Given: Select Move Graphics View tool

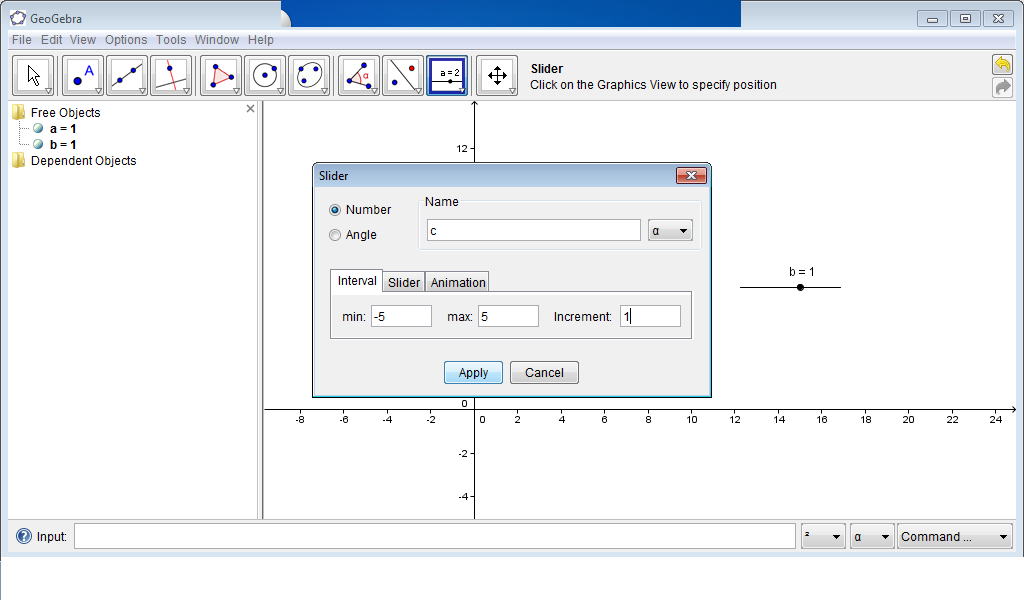Looking at the screenshot, I should (x=497, y=76).
